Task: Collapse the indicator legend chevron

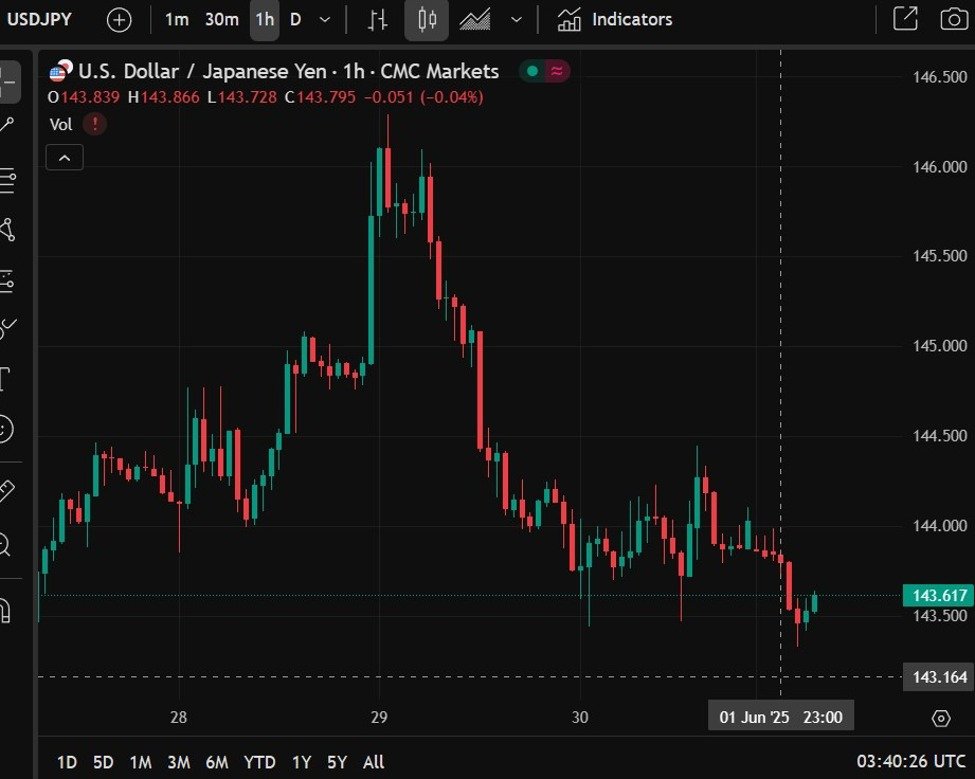Action: coord(64,158)
